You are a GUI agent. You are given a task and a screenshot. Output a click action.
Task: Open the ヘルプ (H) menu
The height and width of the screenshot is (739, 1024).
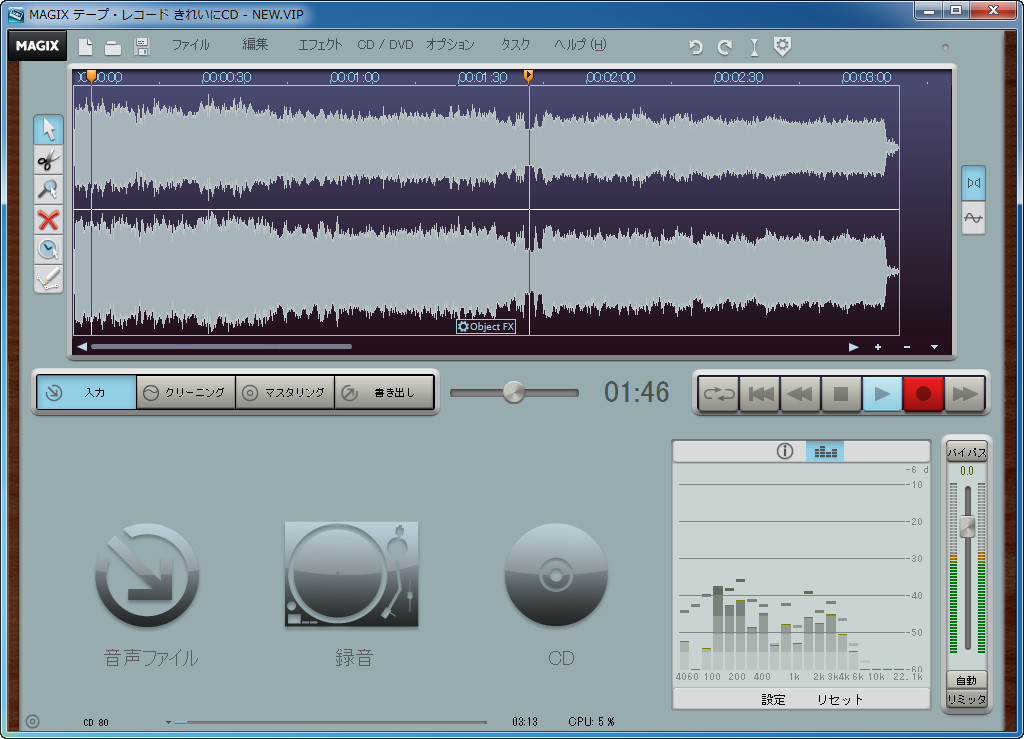580,44
